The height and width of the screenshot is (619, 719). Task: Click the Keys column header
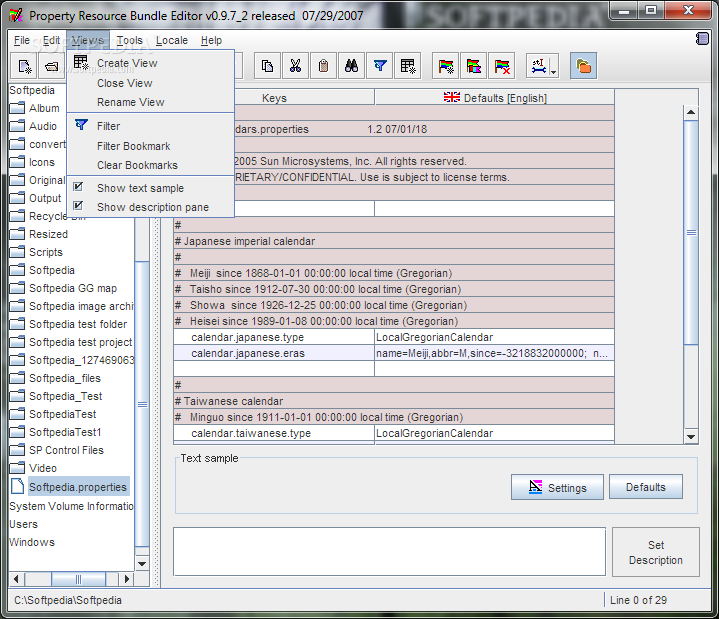coord(274,98)
